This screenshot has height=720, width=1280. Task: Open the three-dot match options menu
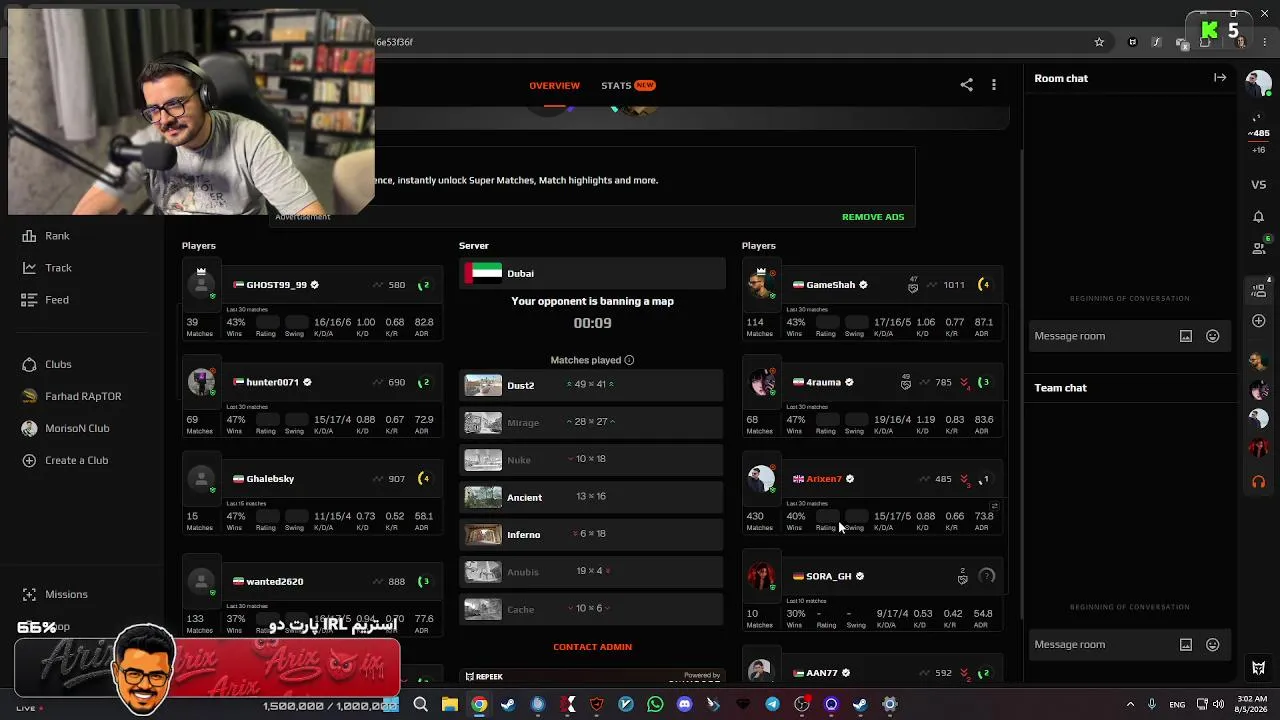994,85
